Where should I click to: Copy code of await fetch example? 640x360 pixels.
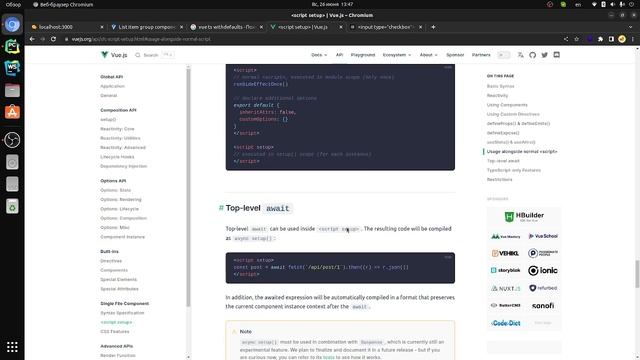coord(448,257)
